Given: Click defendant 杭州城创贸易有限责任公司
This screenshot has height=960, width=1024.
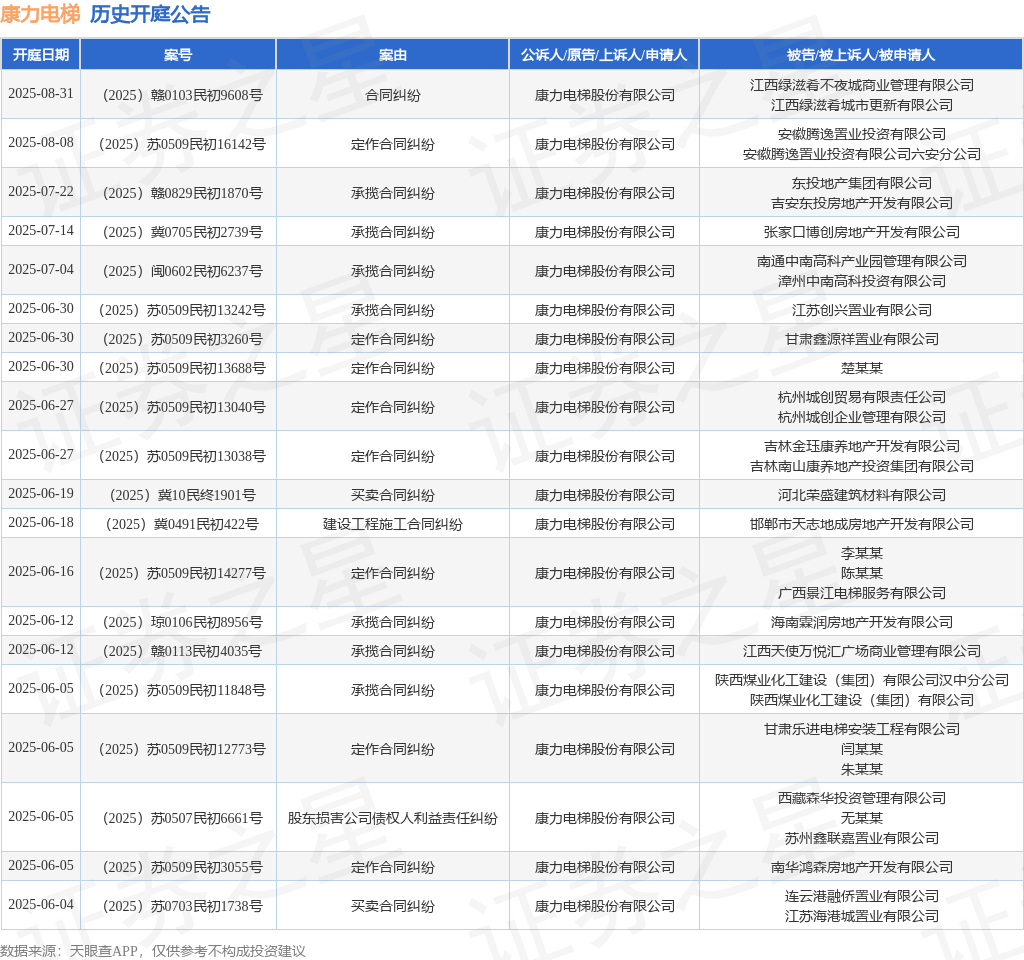Looking at the screenshot, I should (x=861, y=397).
